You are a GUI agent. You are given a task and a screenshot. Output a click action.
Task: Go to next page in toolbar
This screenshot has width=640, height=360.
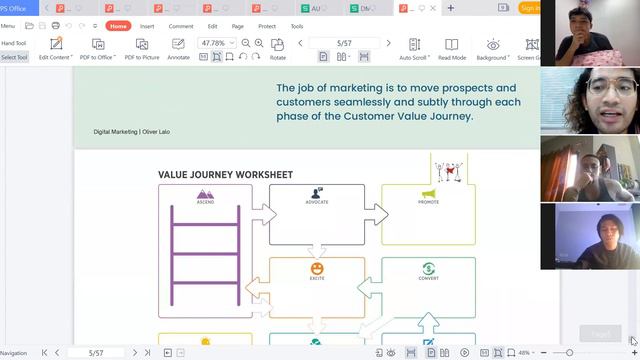388,43
